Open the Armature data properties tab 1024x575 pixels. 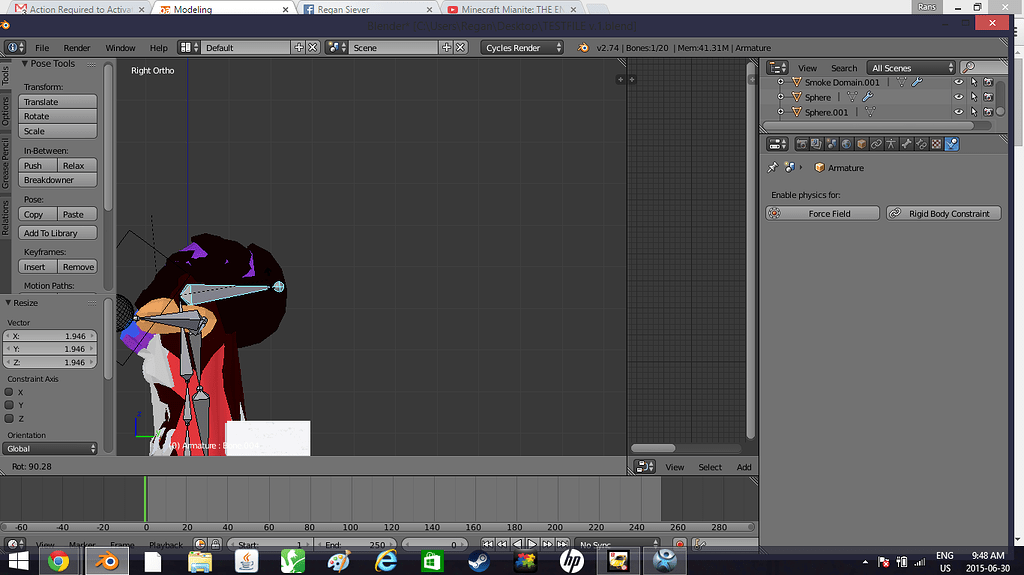tap(891, 144)
